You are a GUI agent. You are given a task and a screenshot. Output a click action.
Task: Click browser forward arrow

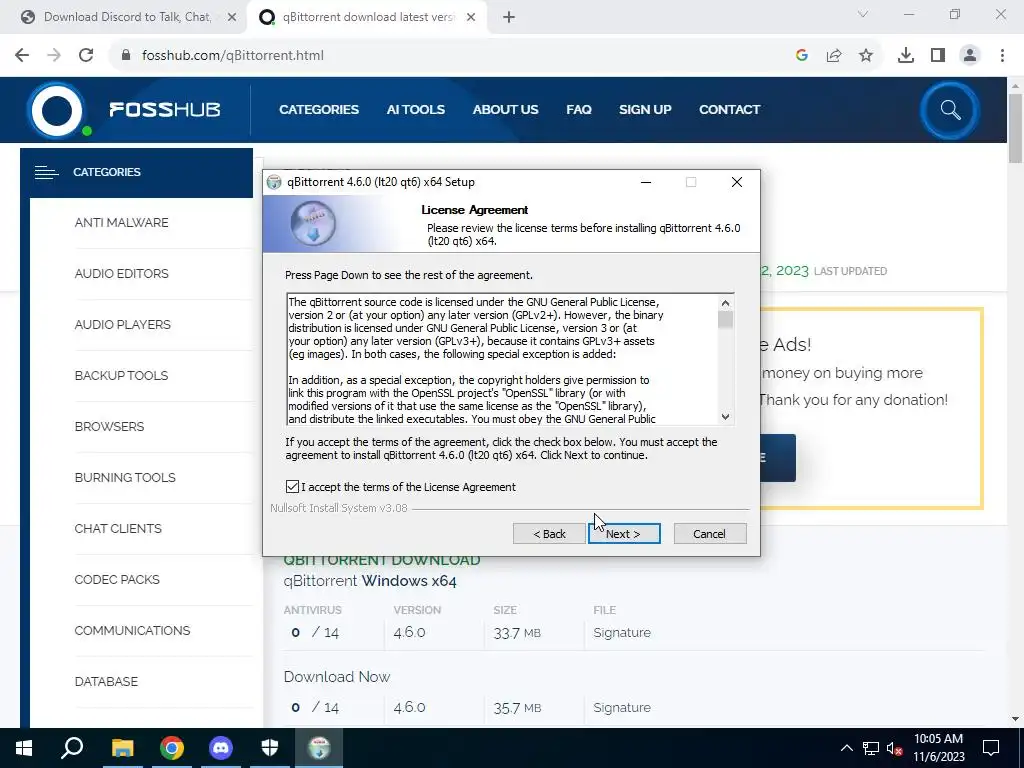(x=54, y=56)
